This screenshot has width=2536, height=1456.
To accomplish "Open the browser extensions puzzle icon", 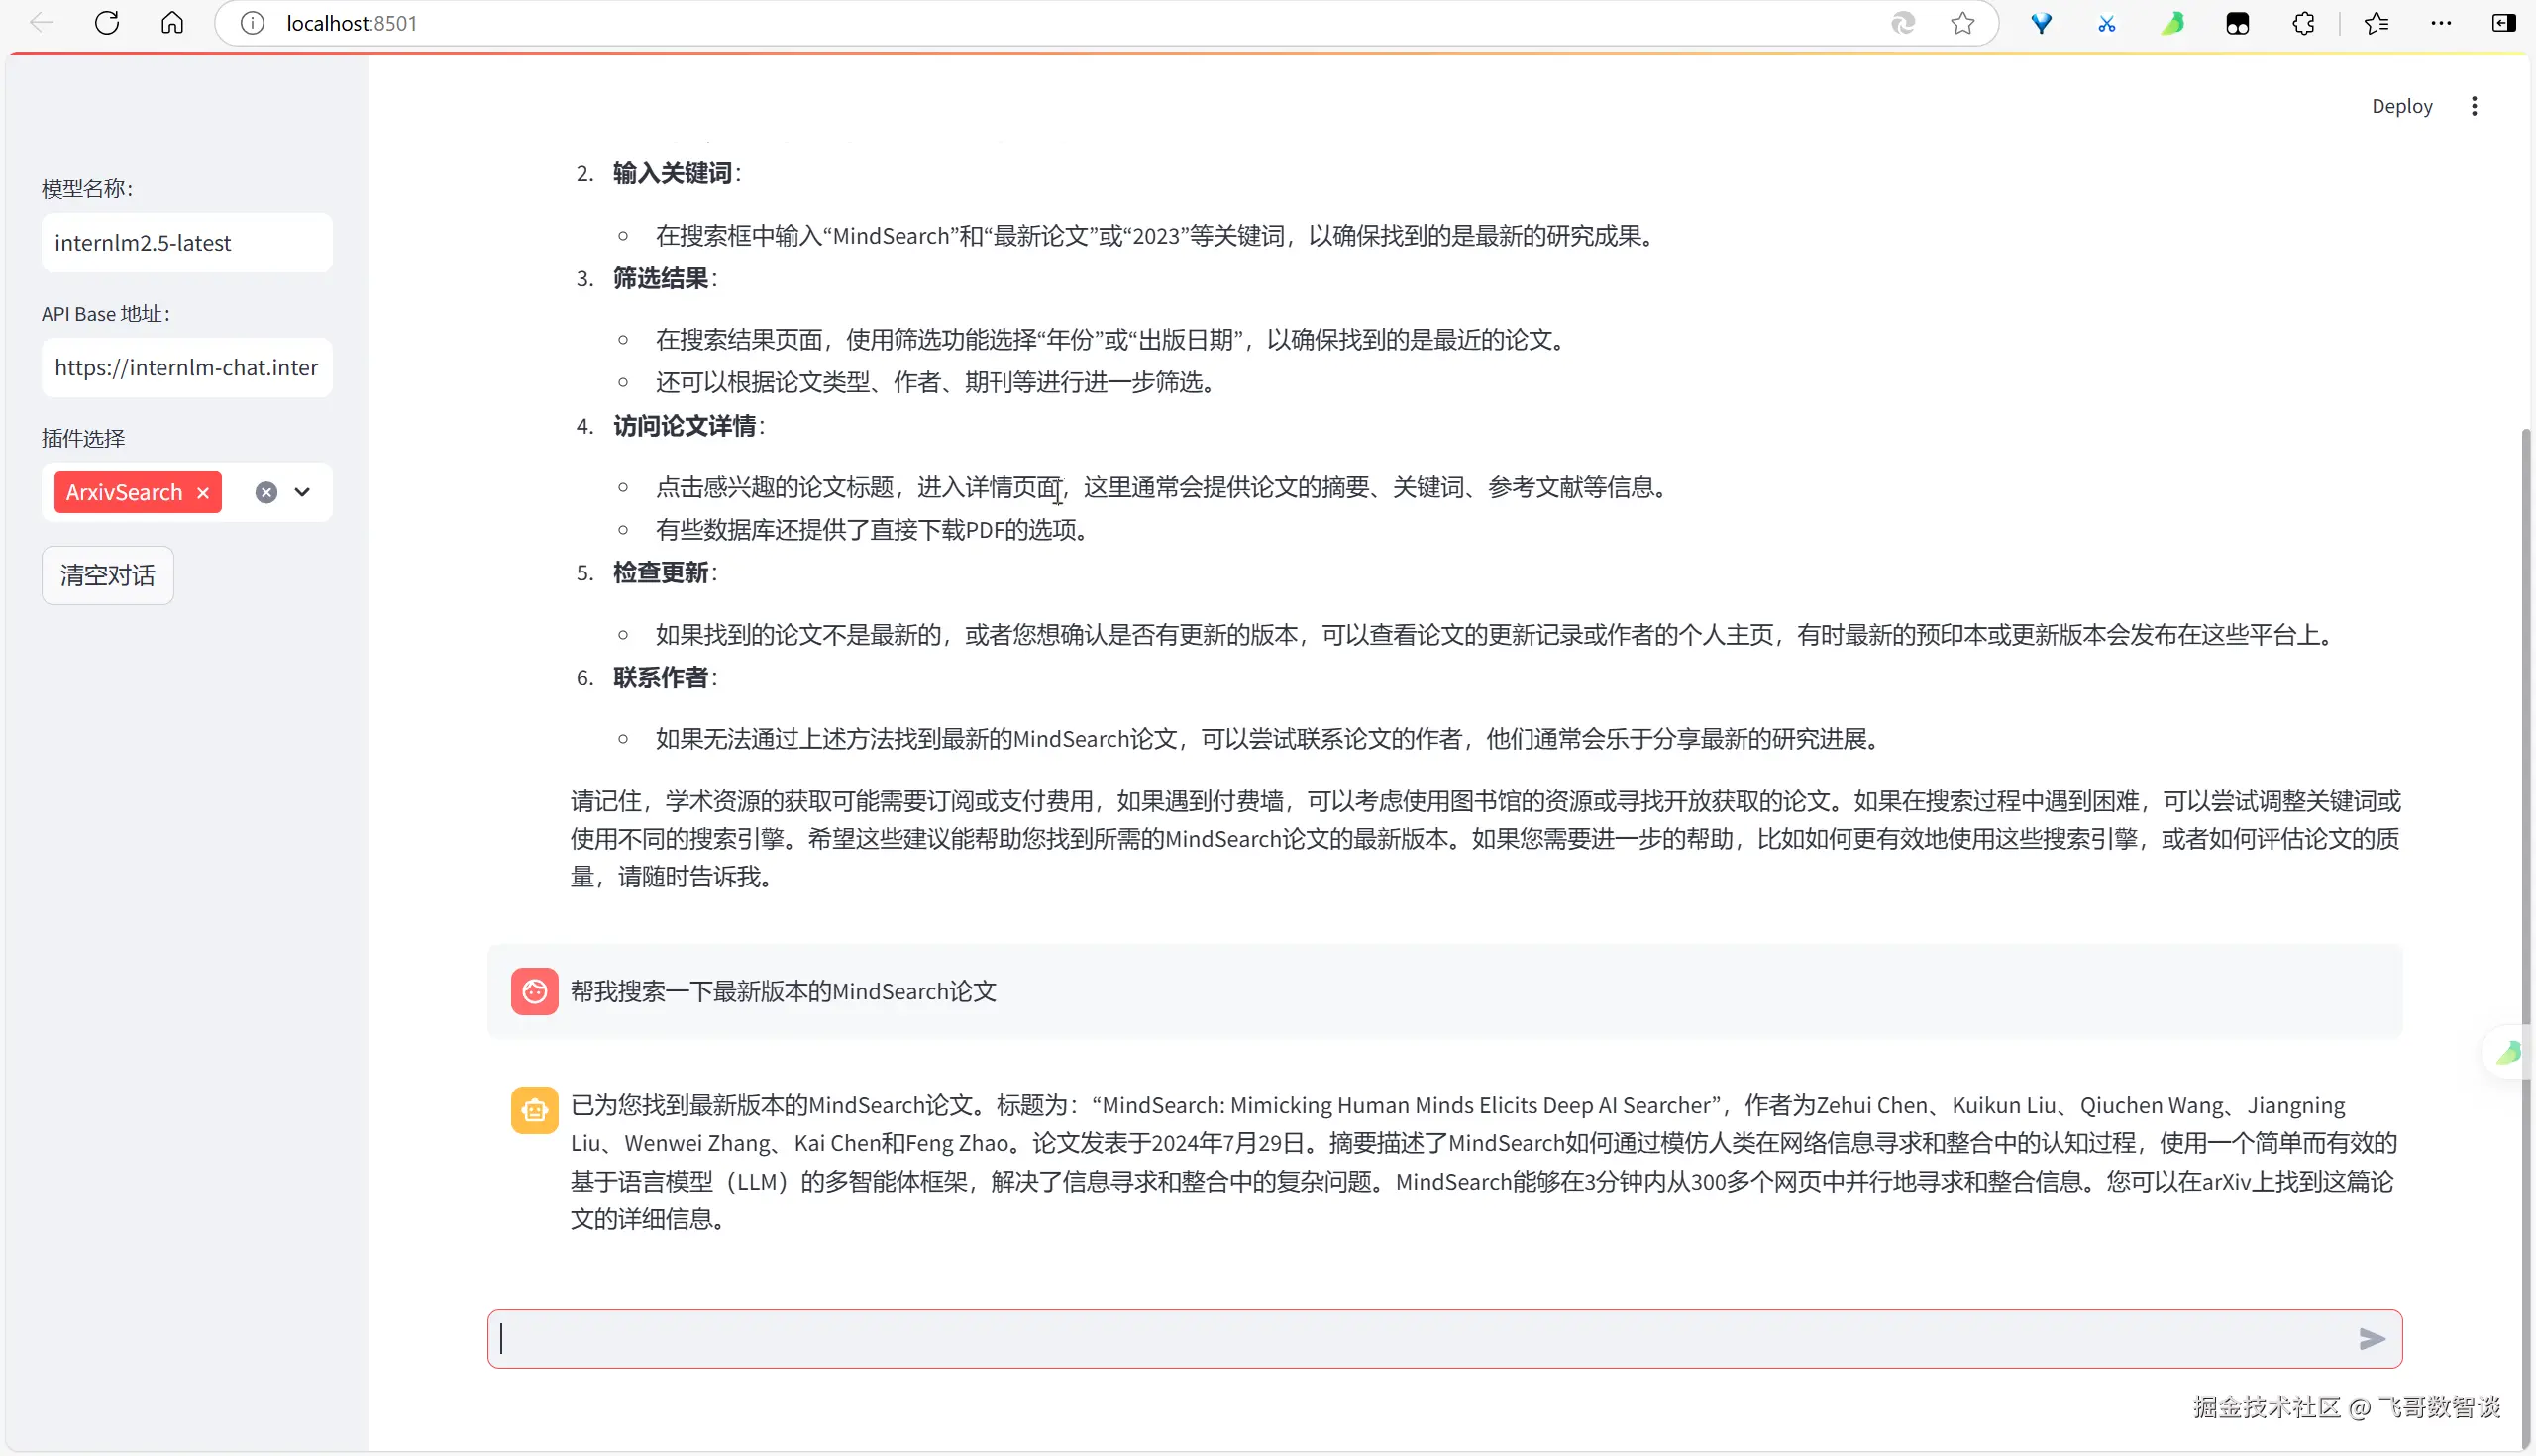I will point(2303,23).
